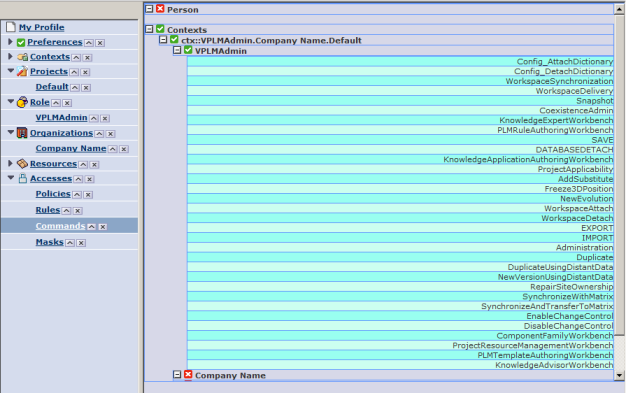The height and width of the screenshot is (393, 626).
Task: Open the Masks item under Accesses
Action: click(50, 242)
